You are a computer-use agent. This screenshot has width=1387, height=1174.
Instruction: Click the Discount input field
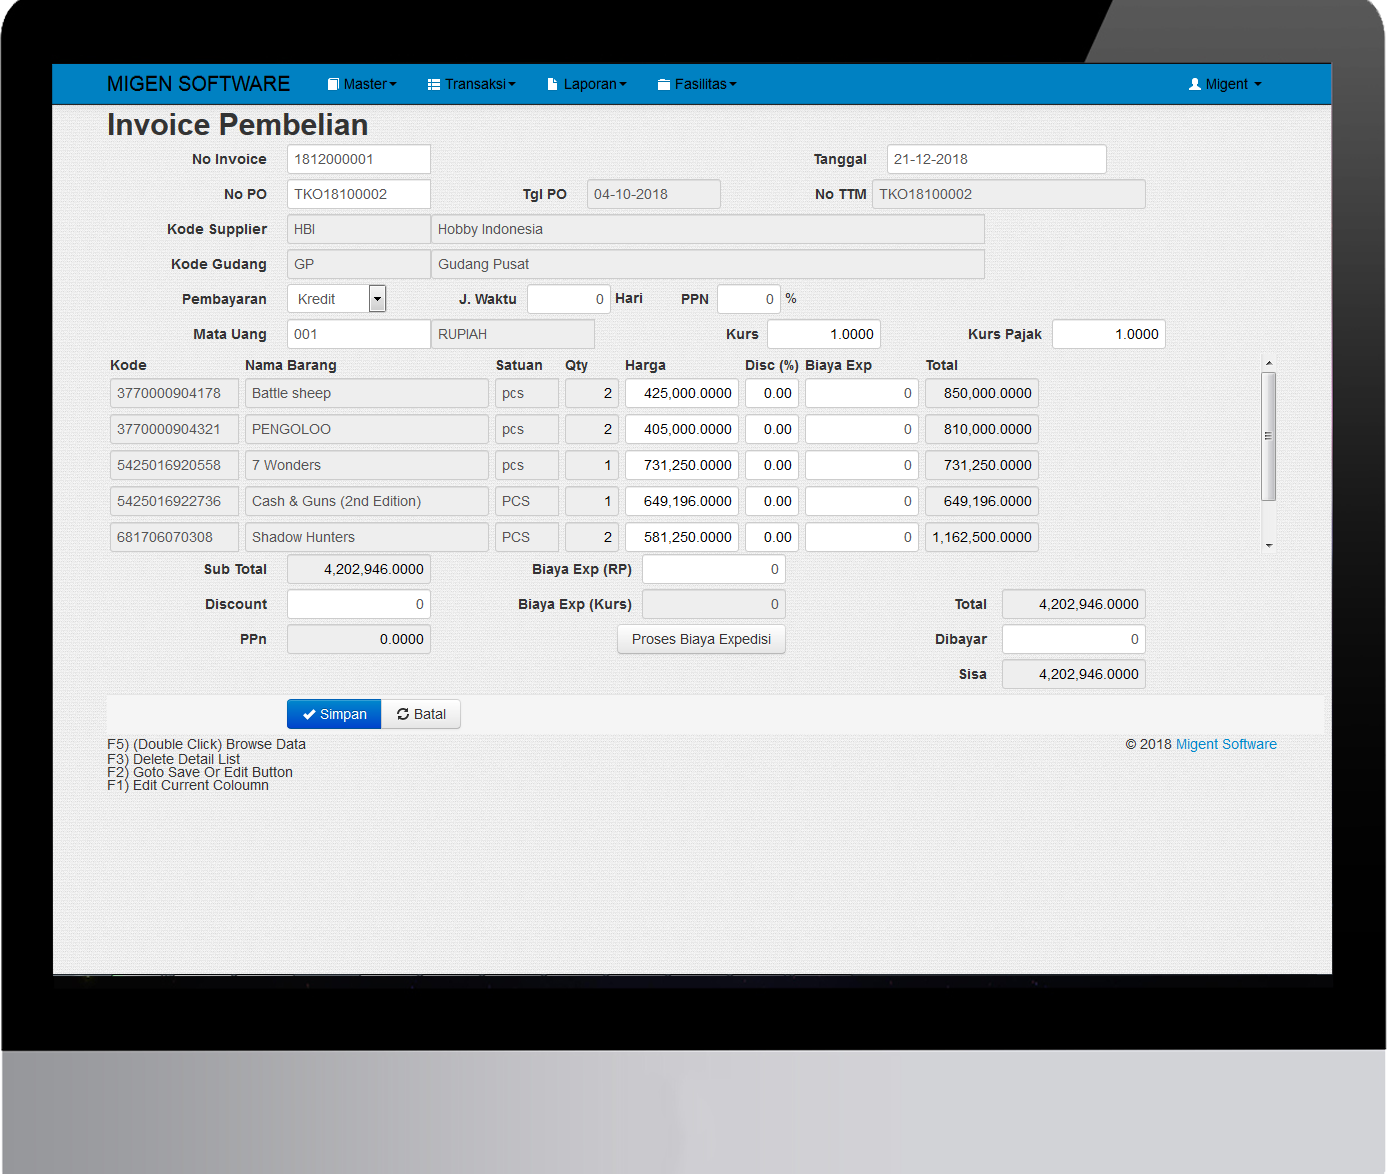359,604
